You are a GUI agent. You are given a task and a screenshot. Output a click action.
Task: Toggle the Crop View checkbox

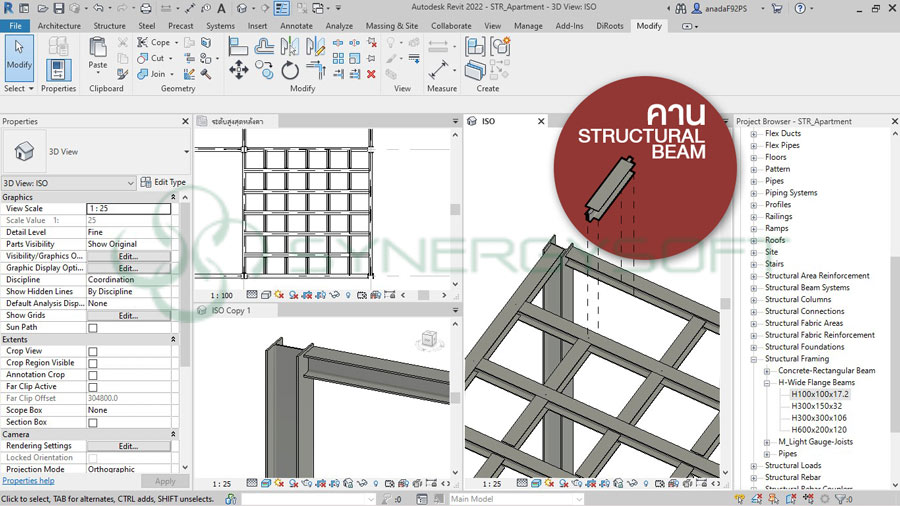coord(93,351)
